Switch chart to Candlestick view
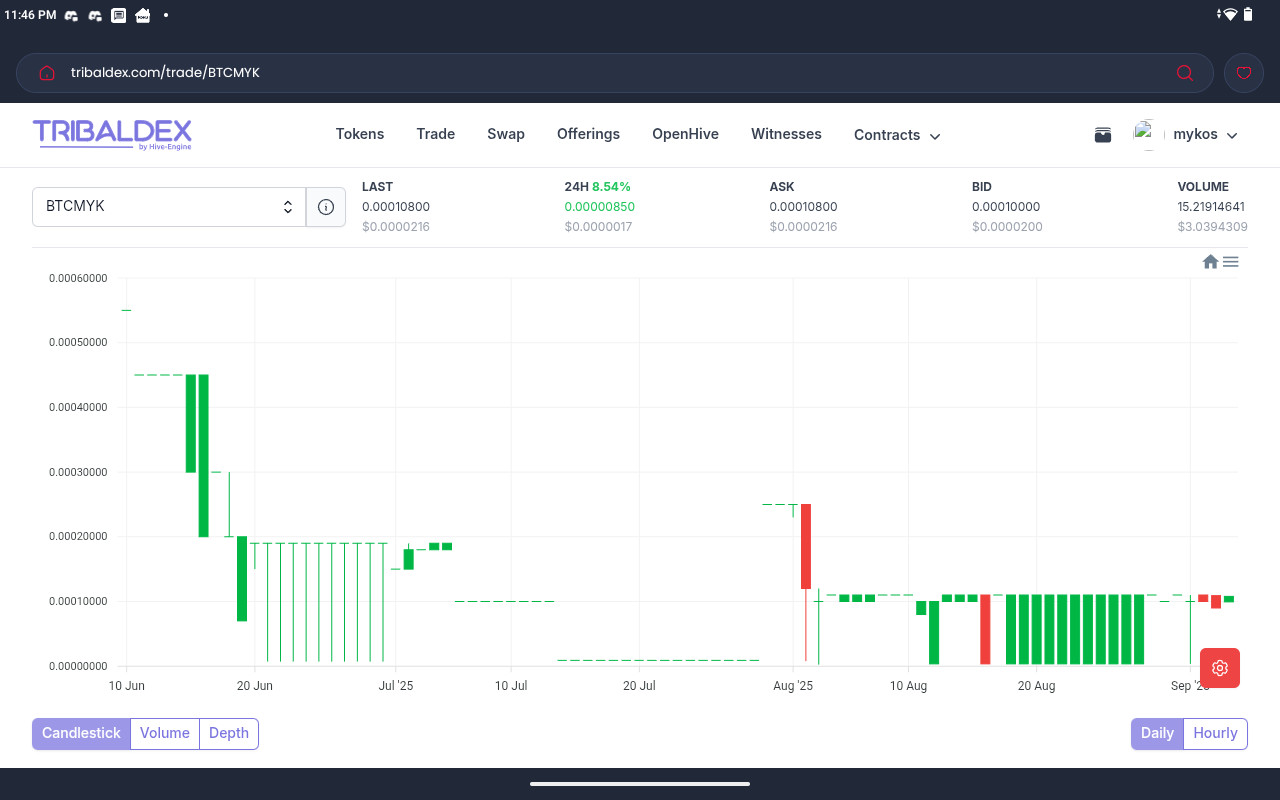The width and height of the screenshot is (1280, 800). click(x=81, y=733)
